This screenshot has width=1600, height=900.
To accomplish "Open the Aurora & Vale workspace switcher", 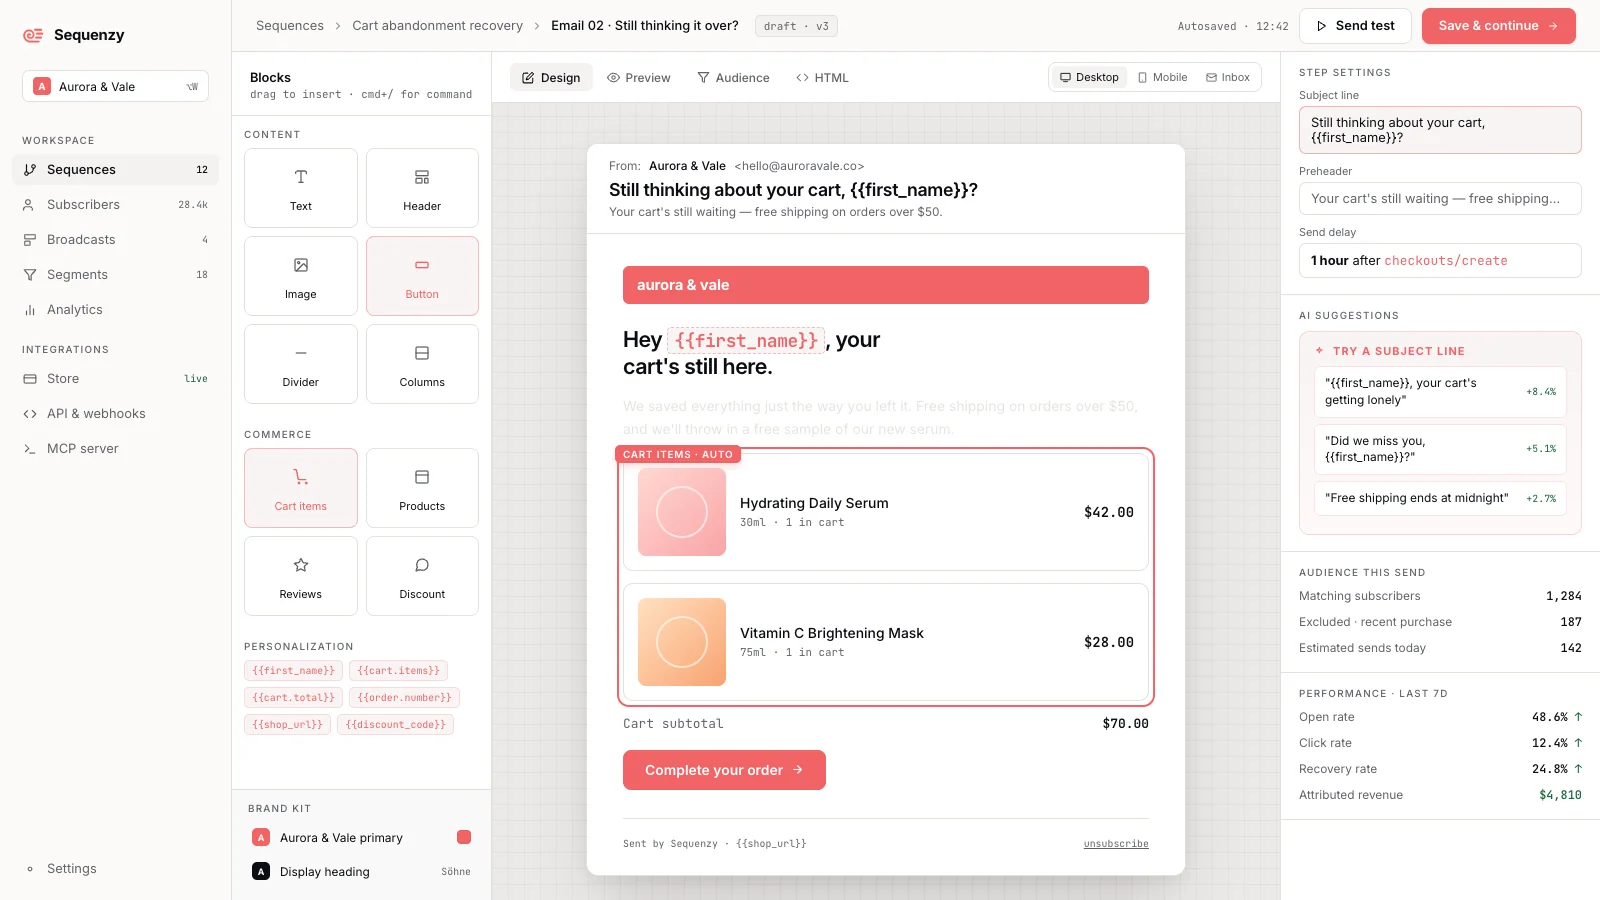I will click(115, 87).
